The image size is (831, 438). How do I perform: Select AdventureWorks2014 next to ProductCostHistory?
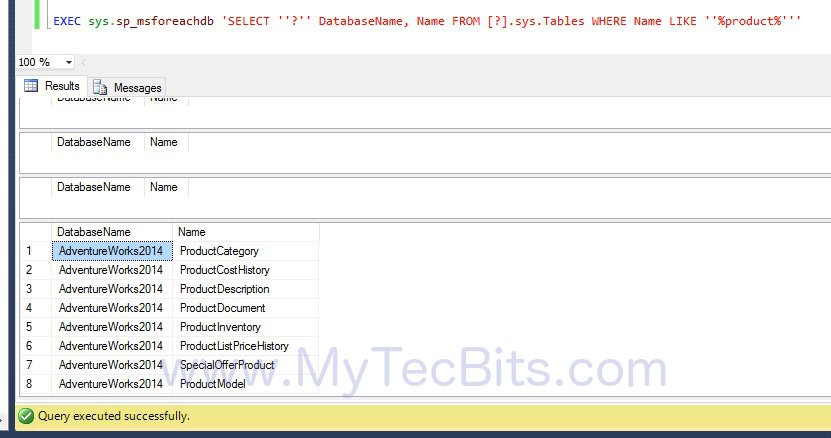click(112, 270)
